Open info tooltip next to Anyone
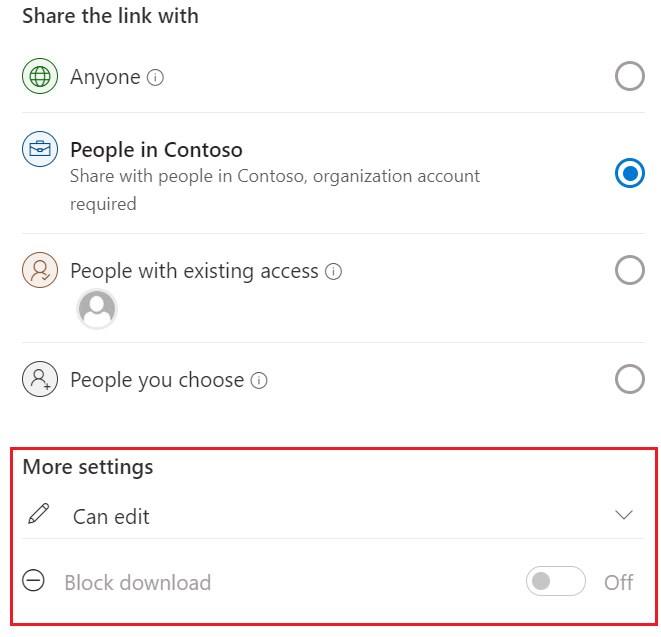The image size is (661, 637). point(155,78)
